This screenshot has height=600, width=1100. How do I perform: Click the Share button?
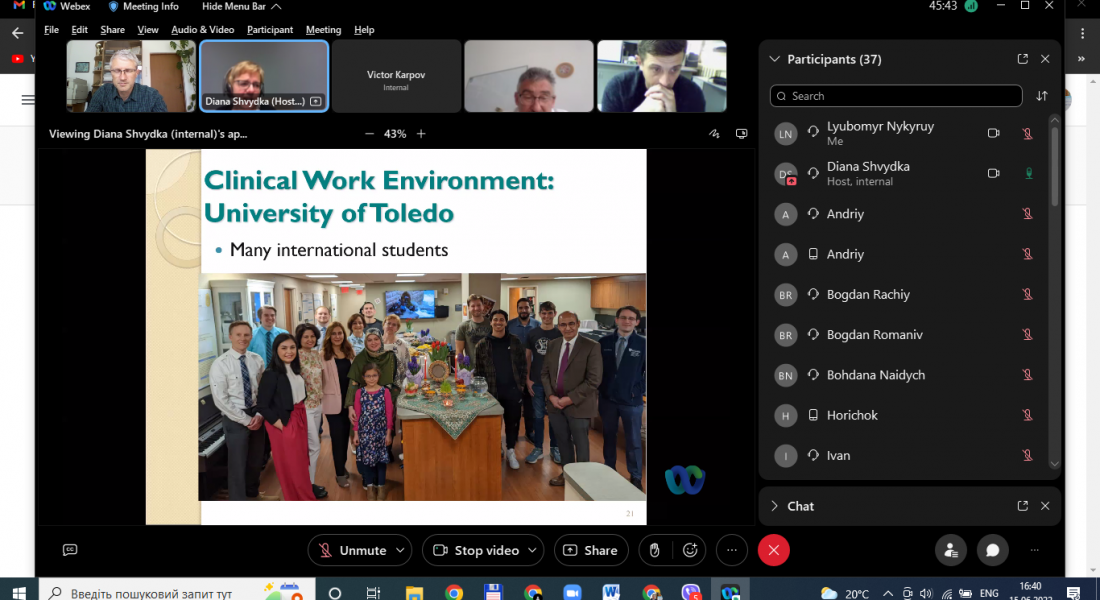pos(590,550)
